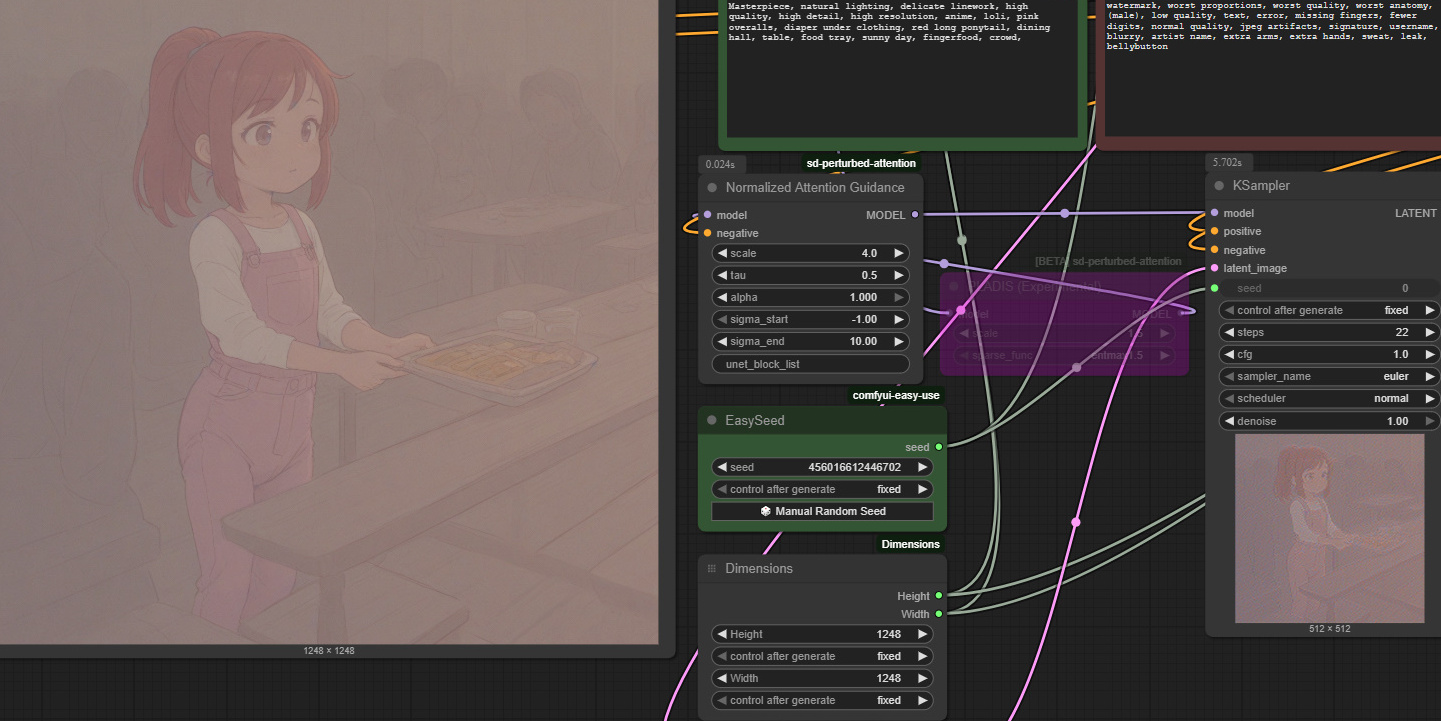The height and width of the screenshot is (721, 1441).
Task: Decrease tau with its left arrow
Action: (x=722, y=275)
